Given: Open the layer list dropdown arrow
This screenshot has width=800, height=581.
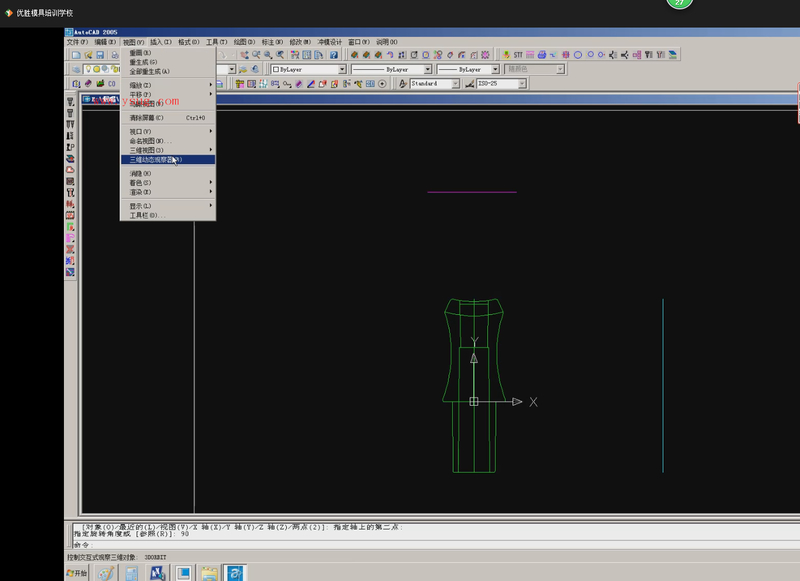Looking at the screenshot, I should [232, 69].
